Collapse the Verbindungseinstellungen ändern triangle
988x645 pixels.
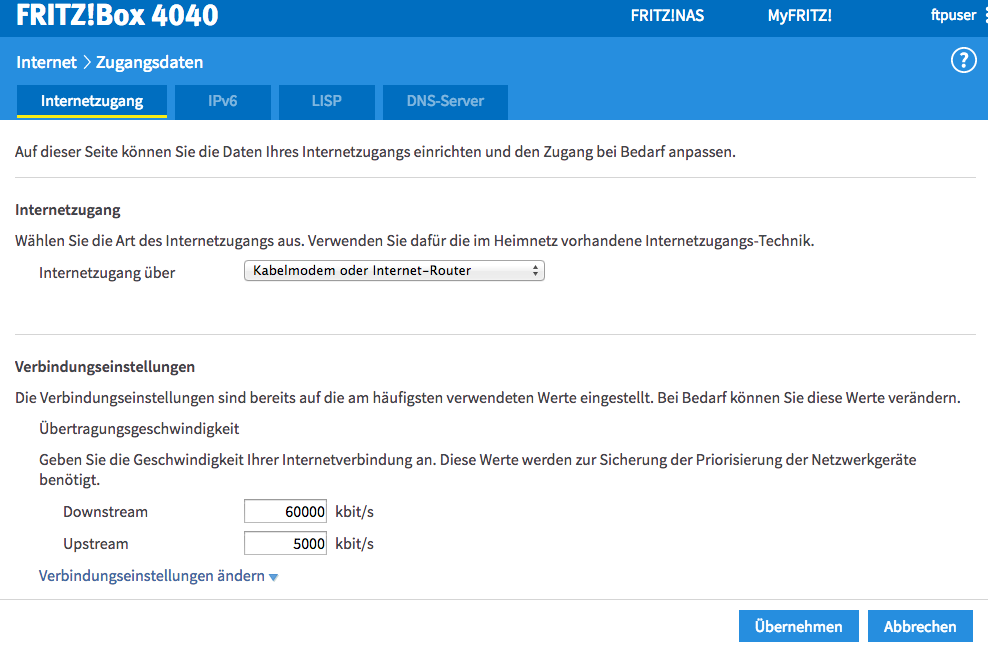tap(273, 576)
